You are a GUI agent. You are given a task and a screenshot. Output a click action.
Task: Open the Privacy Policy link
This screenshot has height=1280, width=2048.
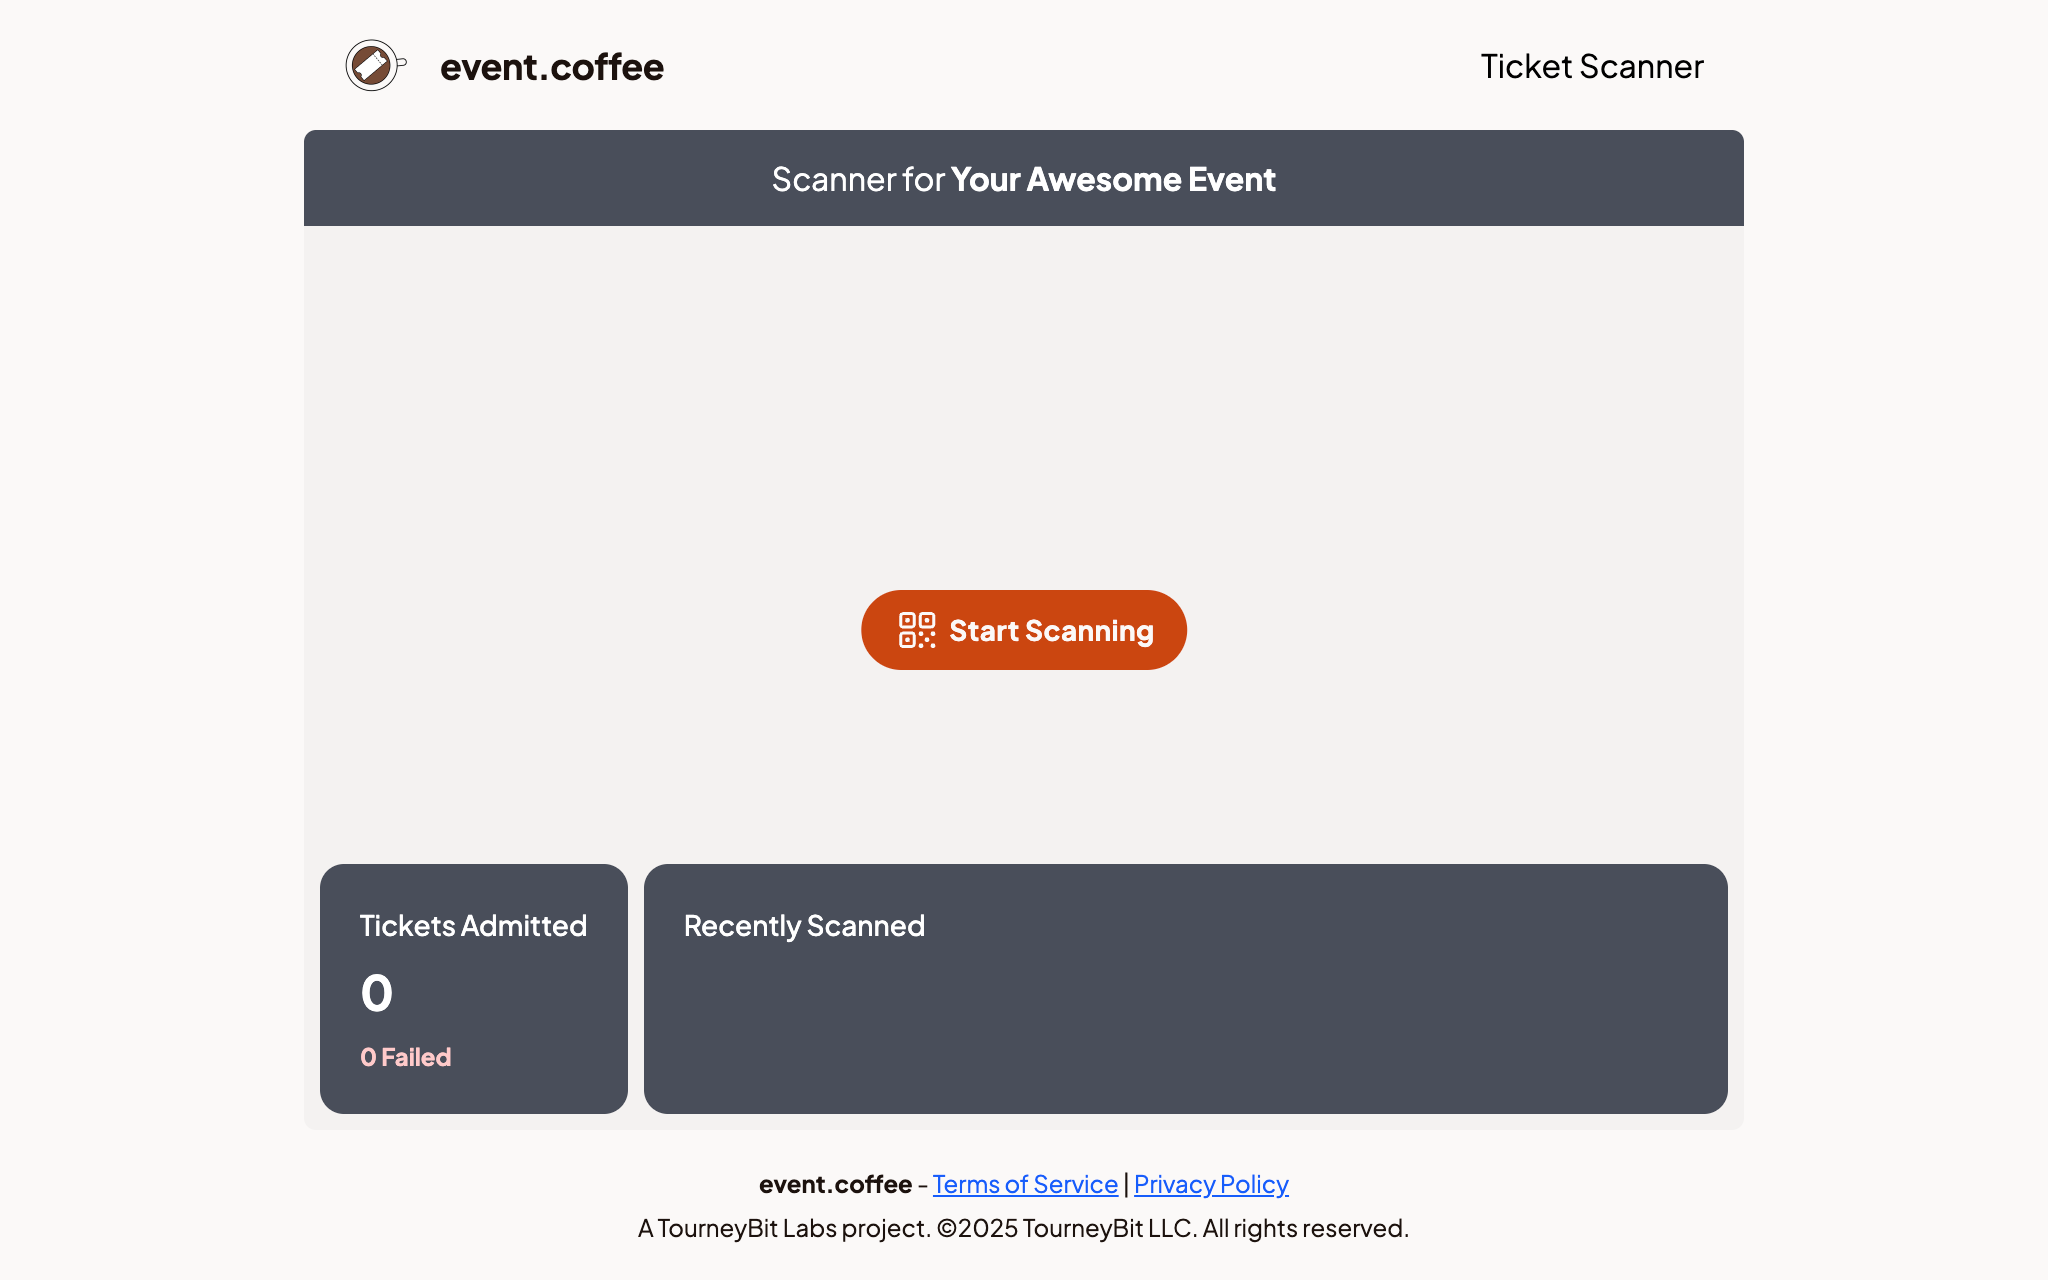(x=1211, y=1184)
